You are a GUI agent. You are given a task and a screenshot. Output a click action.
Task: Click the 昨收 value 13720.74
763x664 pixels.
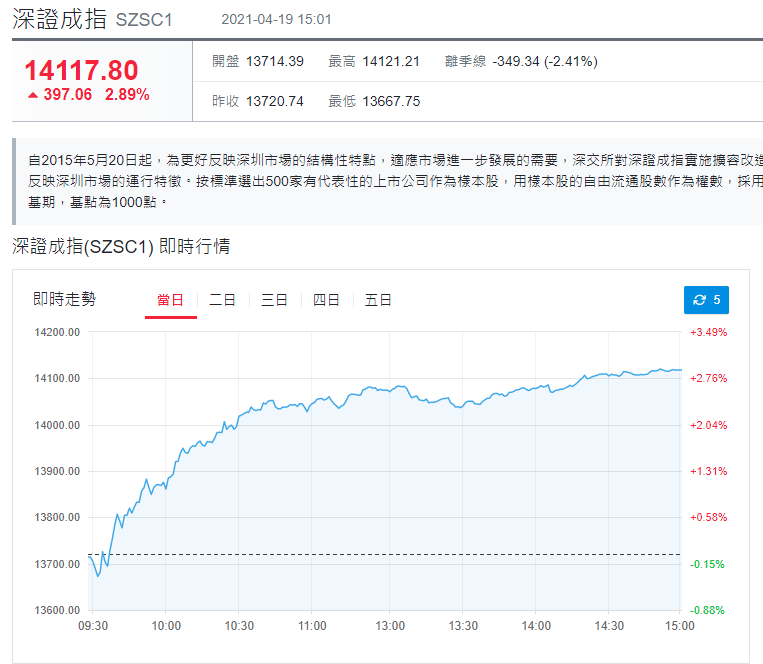274,101
